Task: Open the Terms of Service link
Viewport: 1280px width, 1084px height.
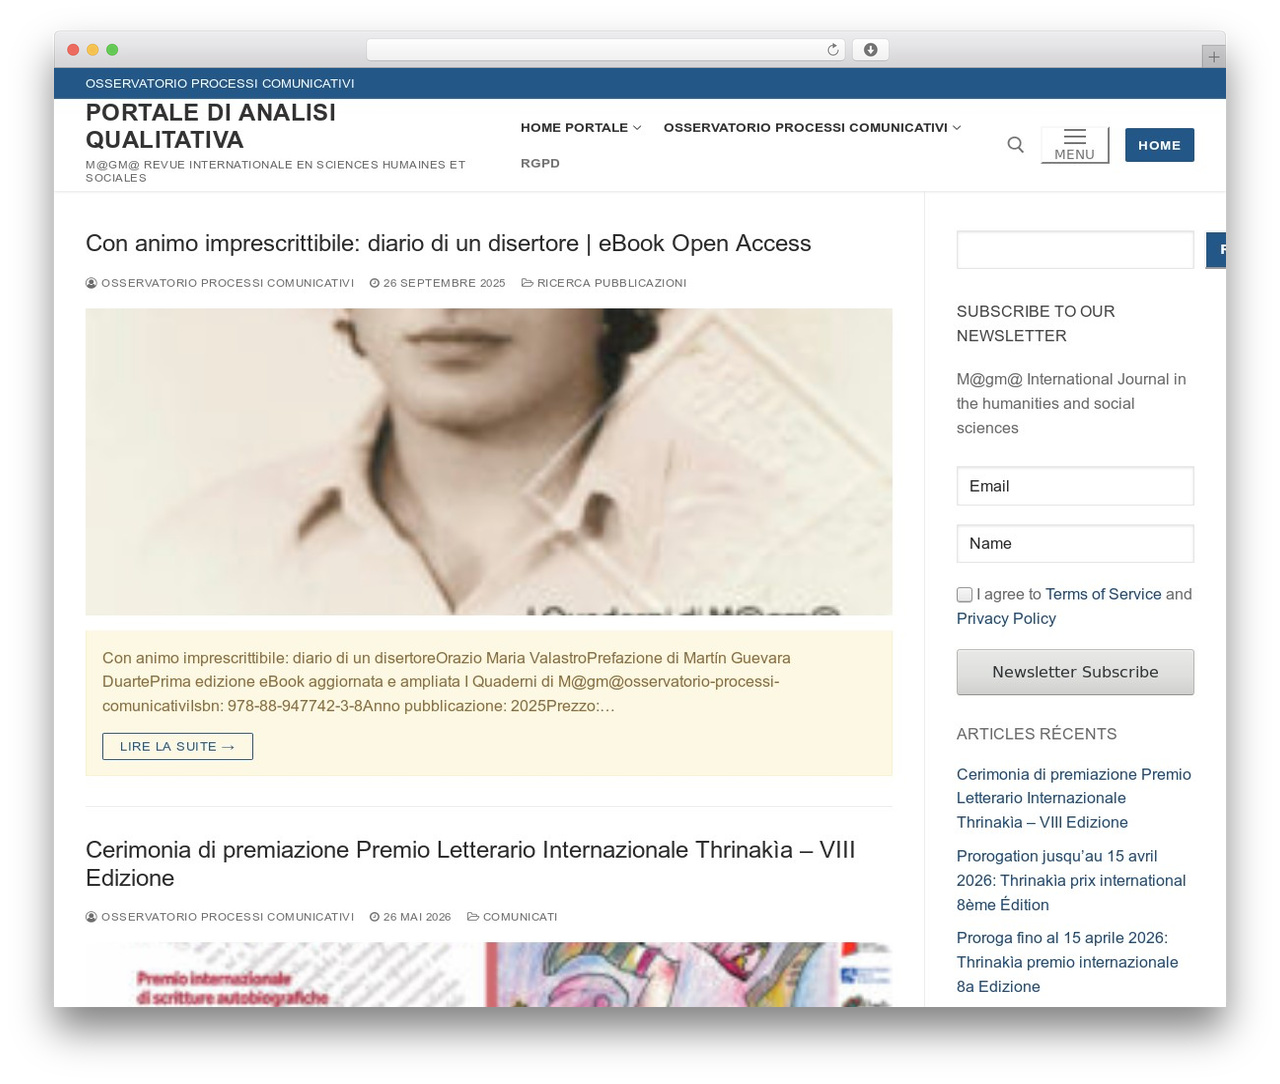Action: click(x=1103, y=594)
